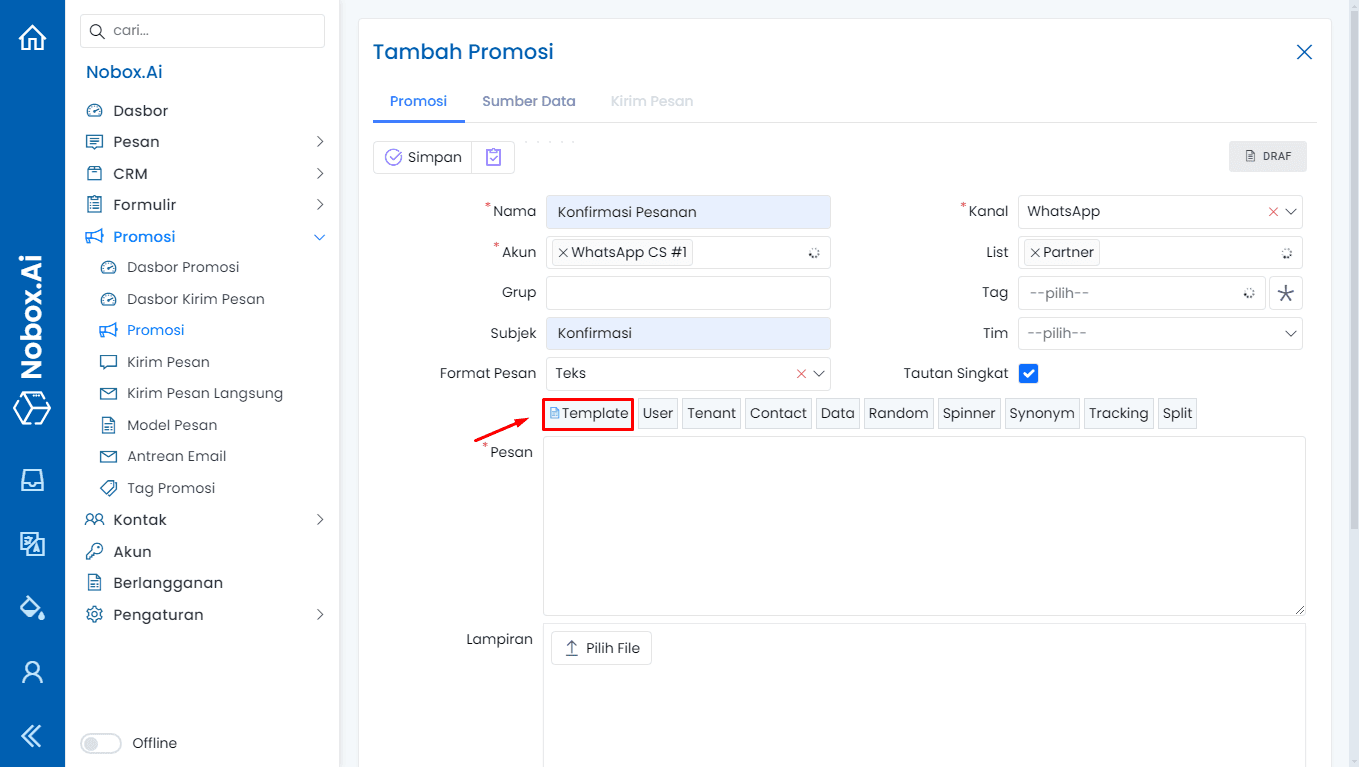The width and height of the screenshot is (1359, 767).
Task: Collapse sidebar with double chevron icon
Action: point(32,737)
